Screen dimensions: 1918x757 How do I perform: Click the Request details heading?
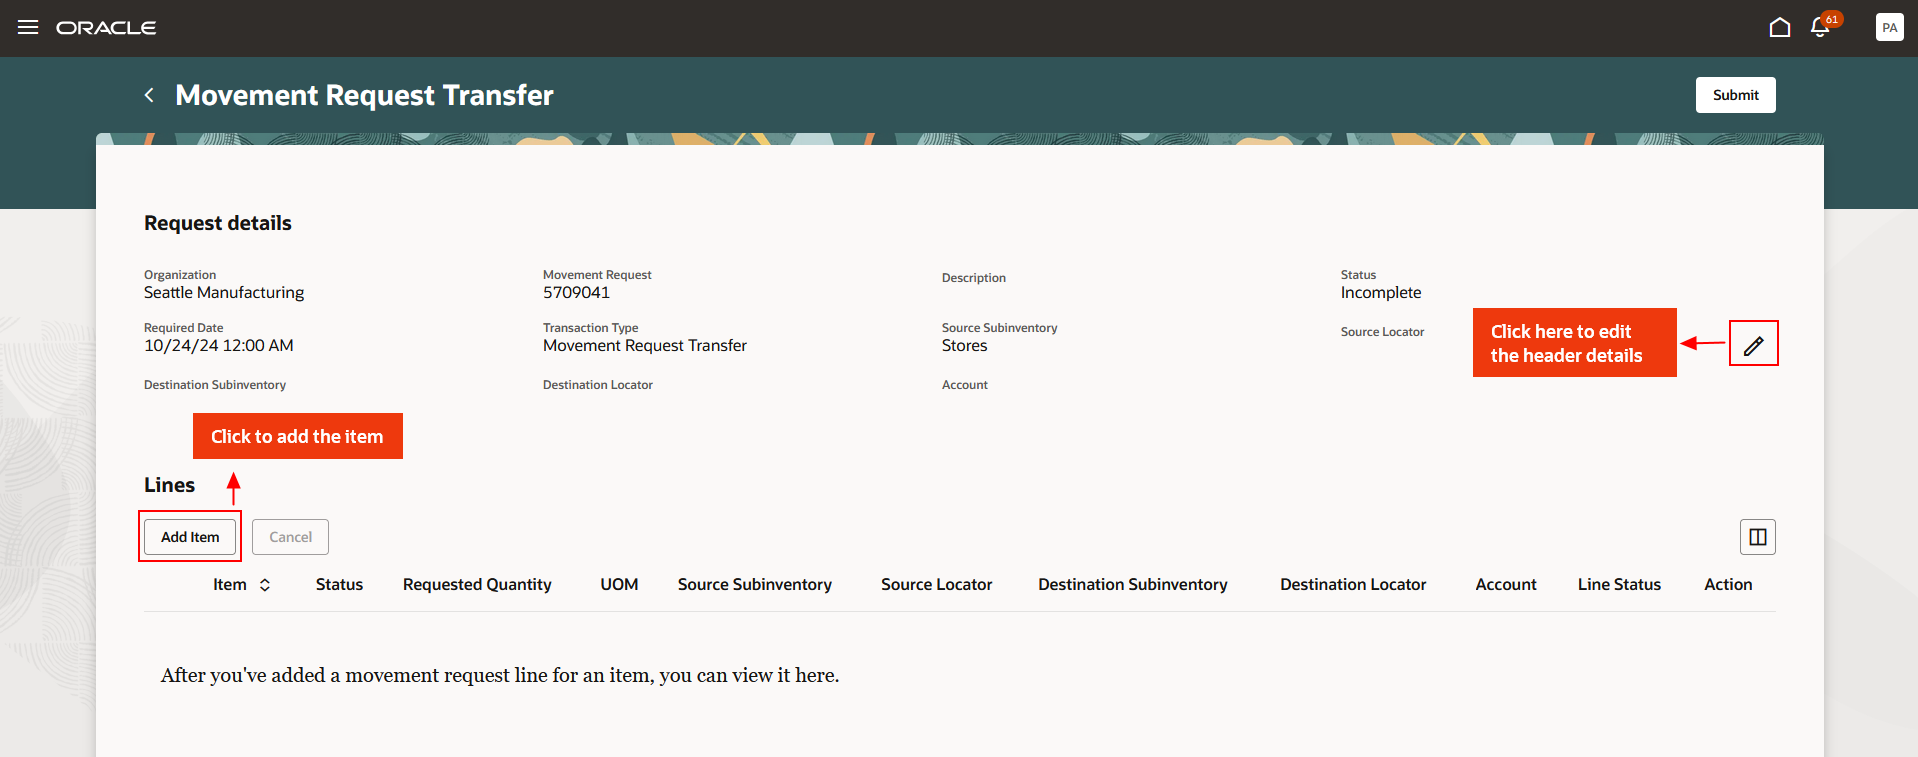(218, 223)
